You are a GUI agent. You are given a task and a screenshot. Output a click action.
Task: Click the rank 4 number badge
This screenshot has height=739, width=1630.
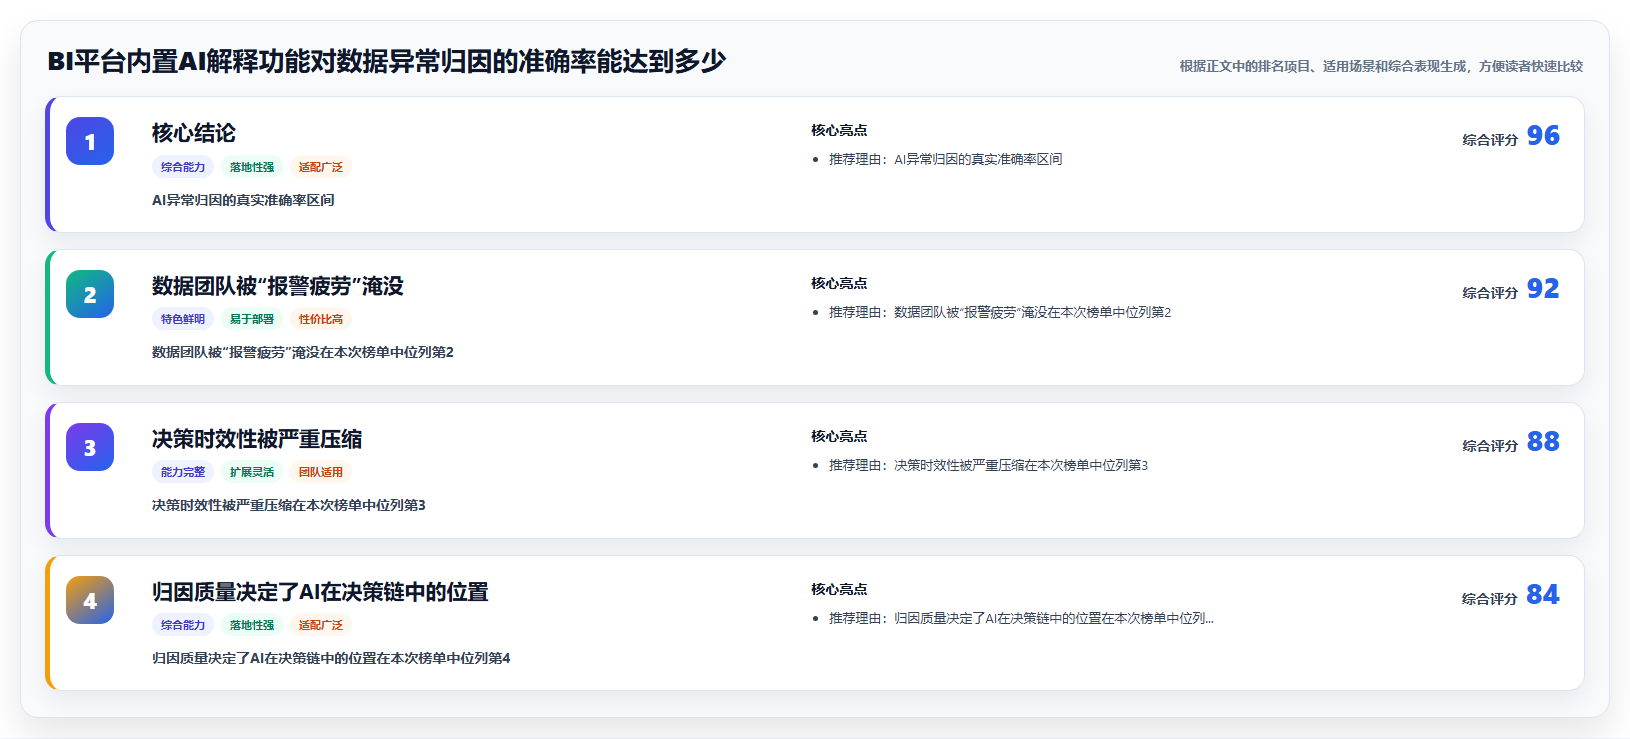click(x=90, y=600)
